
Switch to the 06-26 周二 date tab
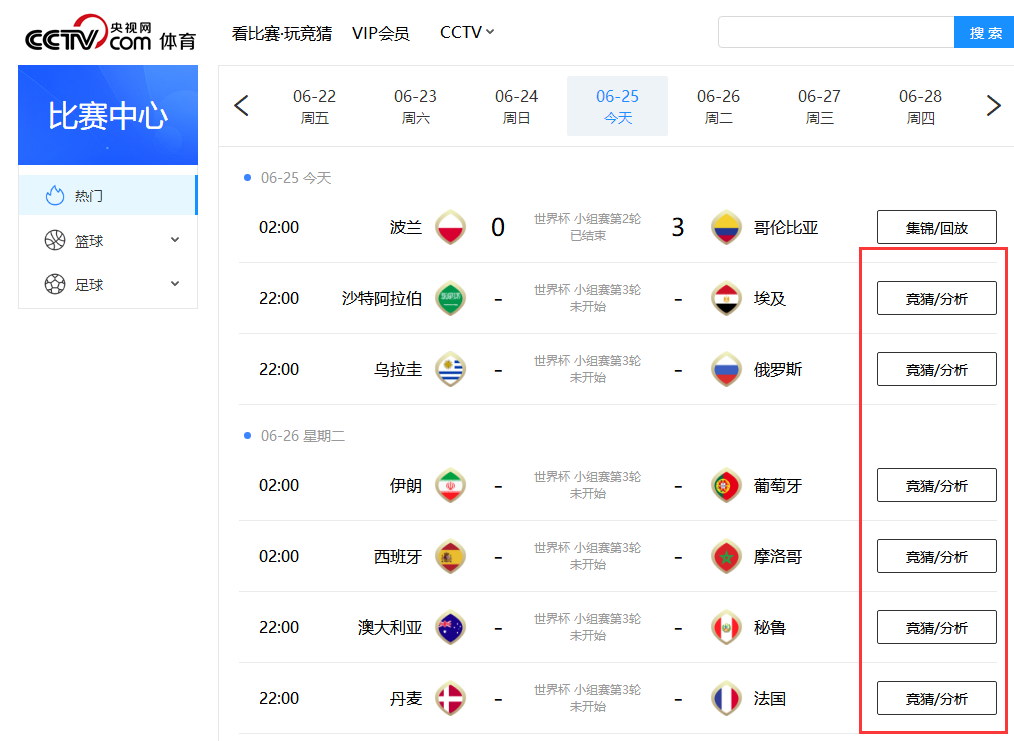click(718, 106)
